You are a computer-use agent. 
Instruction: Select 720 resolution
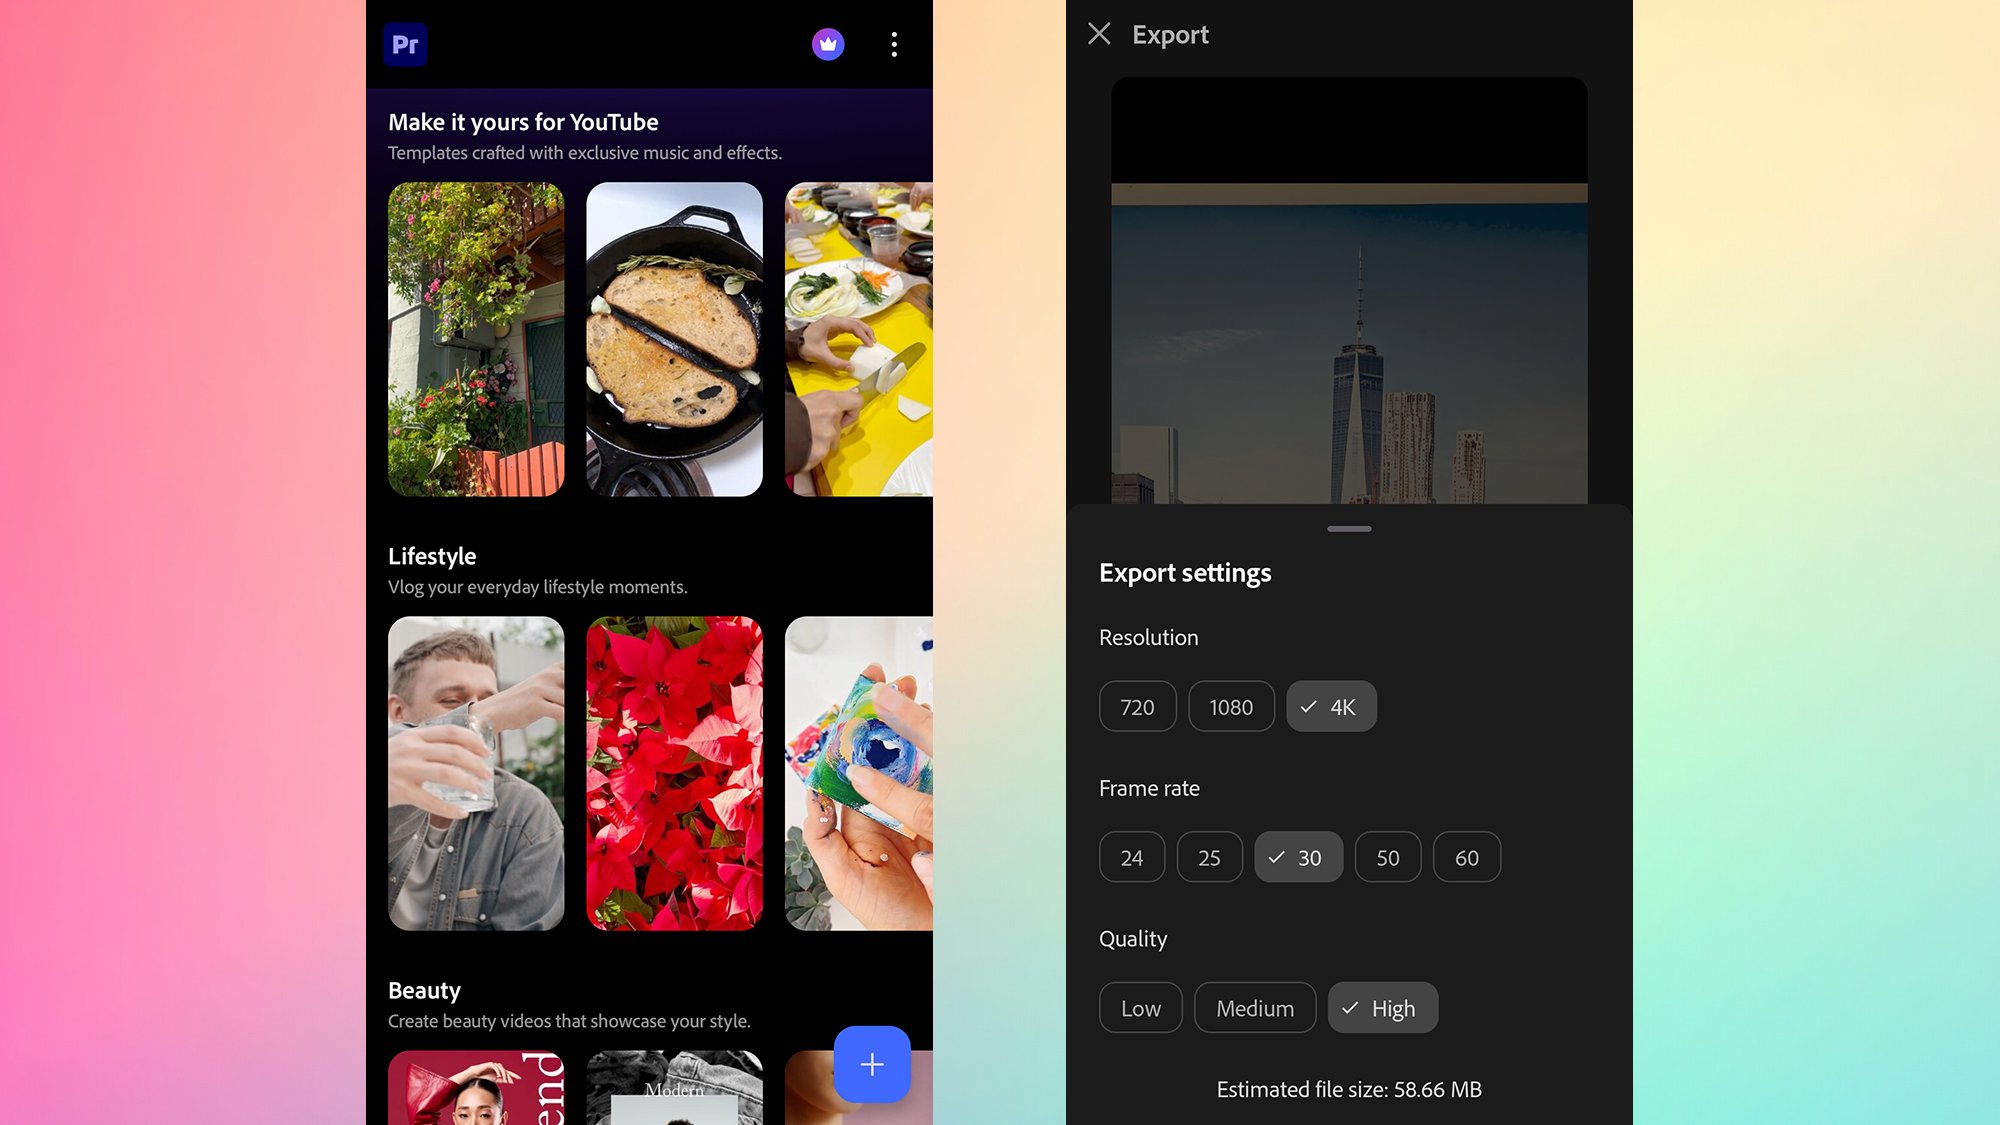coord(1137,706)
